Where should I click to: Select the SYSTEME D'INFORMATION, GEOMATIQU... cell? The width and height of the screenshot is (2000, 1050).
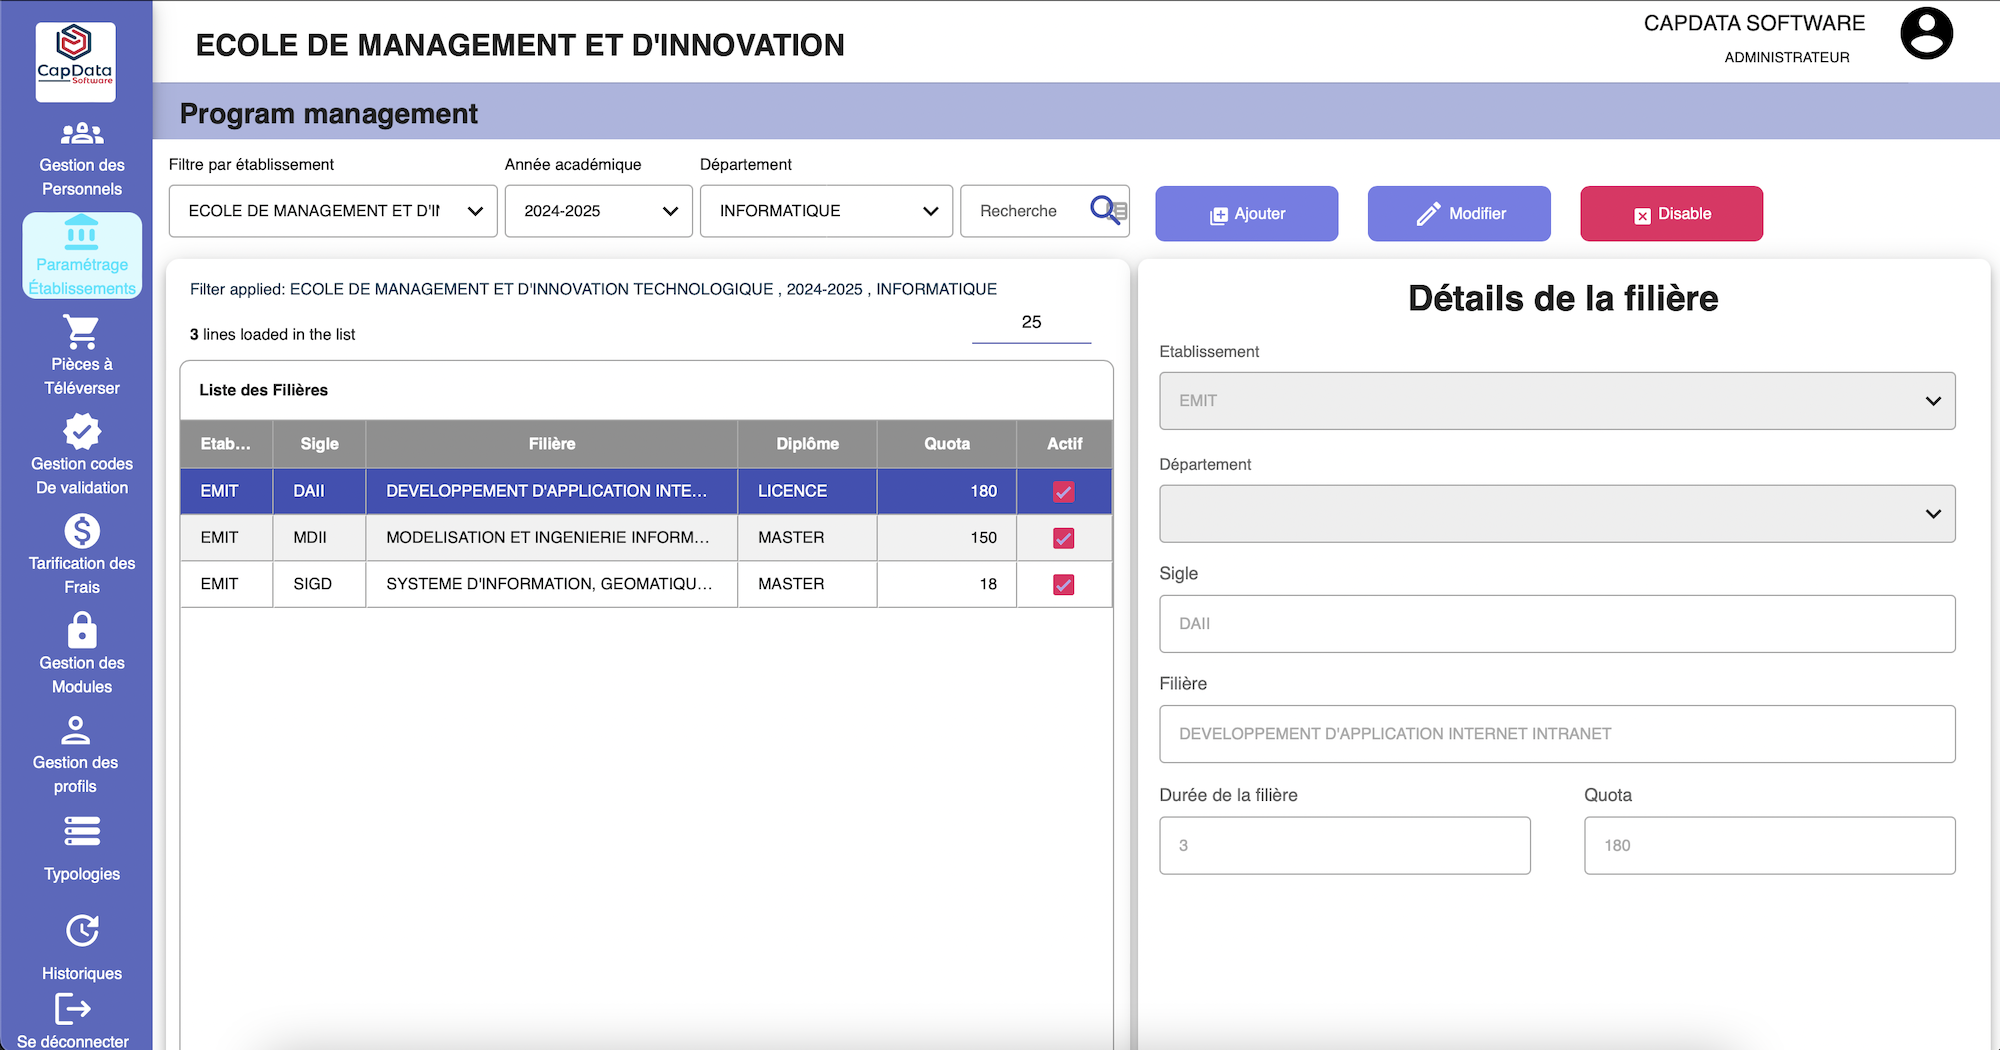point(552,584)
